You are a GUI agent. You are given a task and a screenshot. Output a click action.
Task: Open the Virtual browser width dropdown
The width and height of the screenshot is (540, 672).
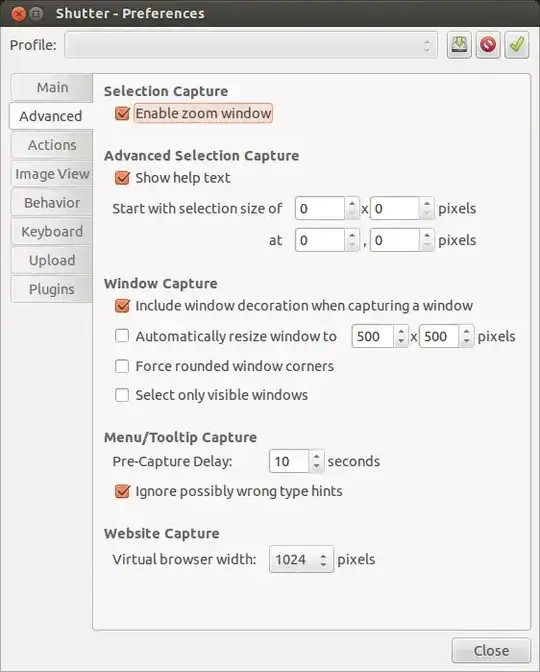pyautogui.click(x=301, y=559)
